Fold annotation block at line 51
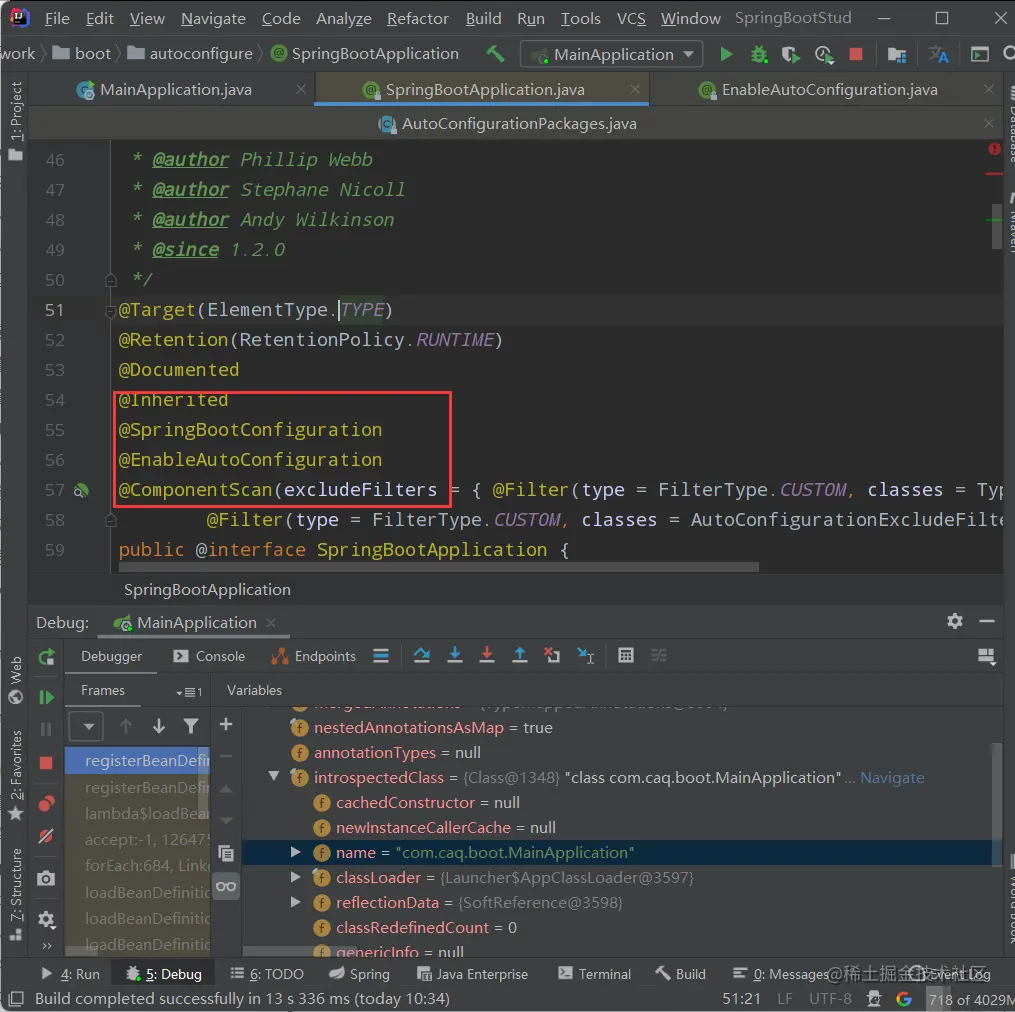Screen dimensions: 1015x1012 pyautogui.click(x=110, y=311)
